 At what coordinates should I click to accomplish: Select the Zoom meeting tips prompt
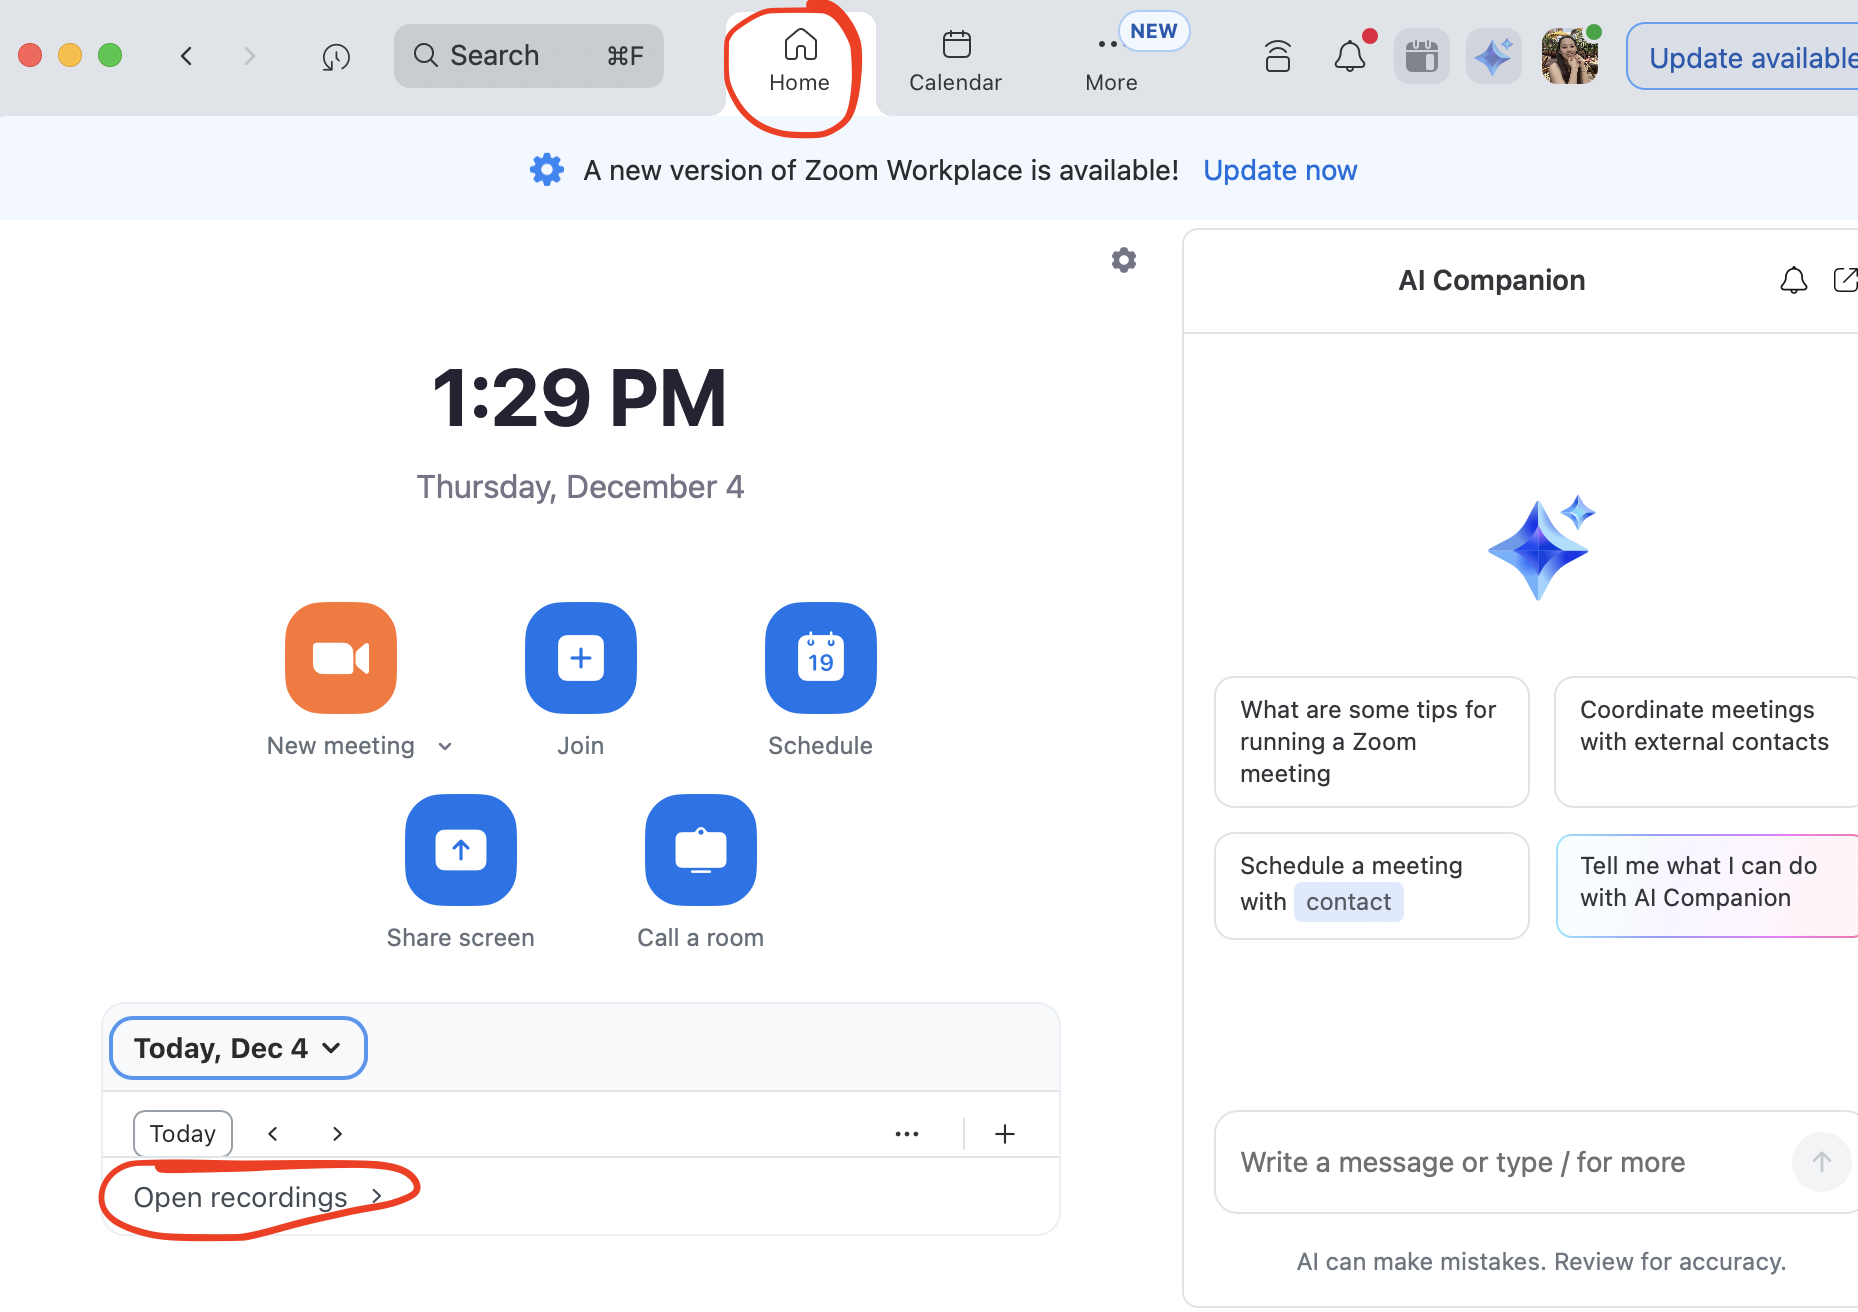(x=1371, y=742)
